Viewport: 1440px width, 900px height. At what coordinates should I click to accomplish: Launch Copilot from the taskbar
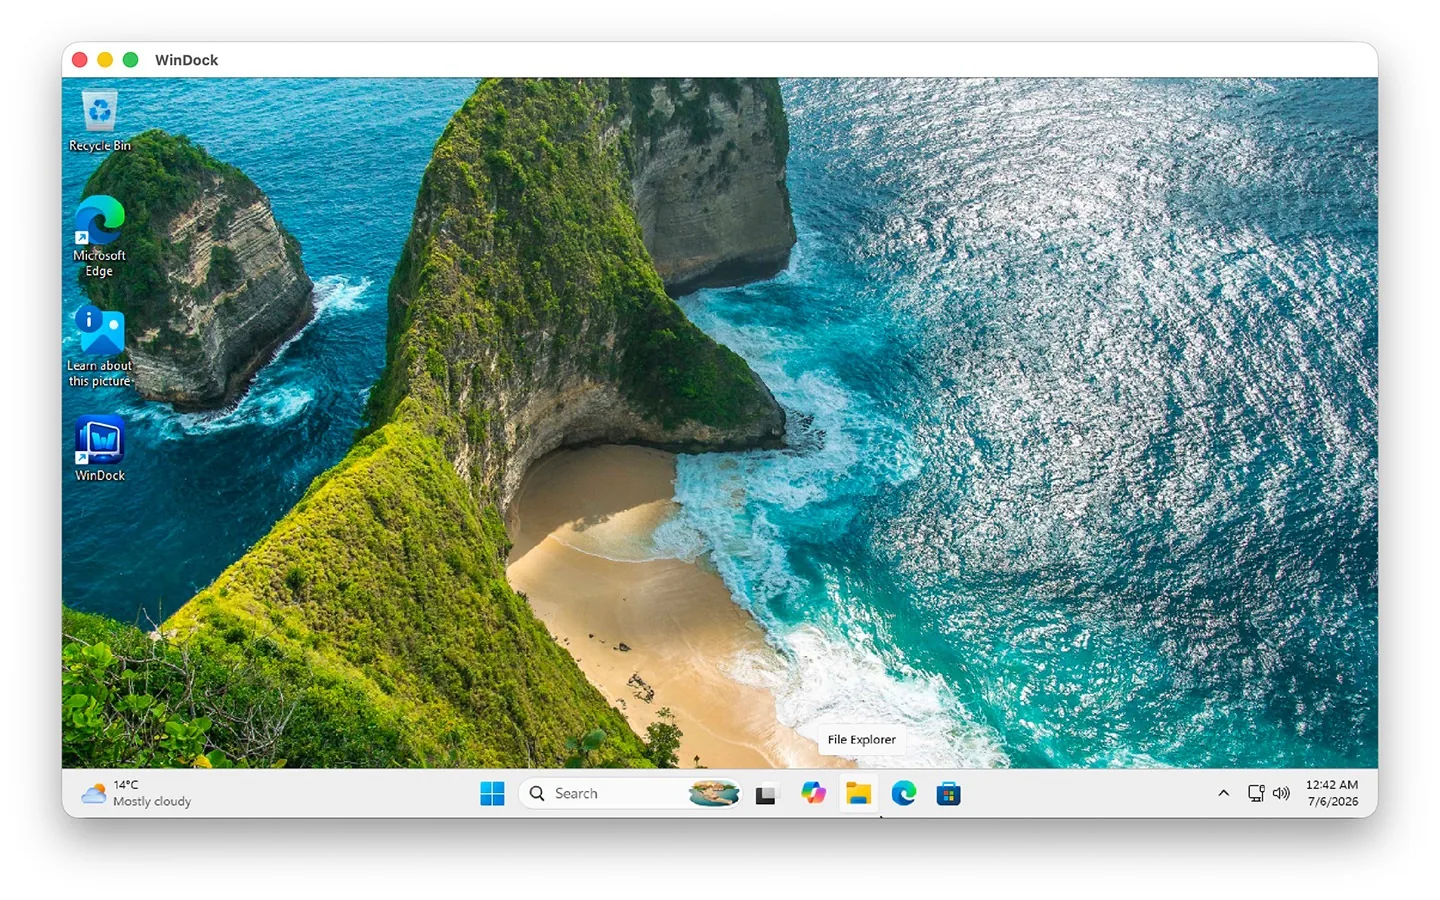(x=813, y=794)
